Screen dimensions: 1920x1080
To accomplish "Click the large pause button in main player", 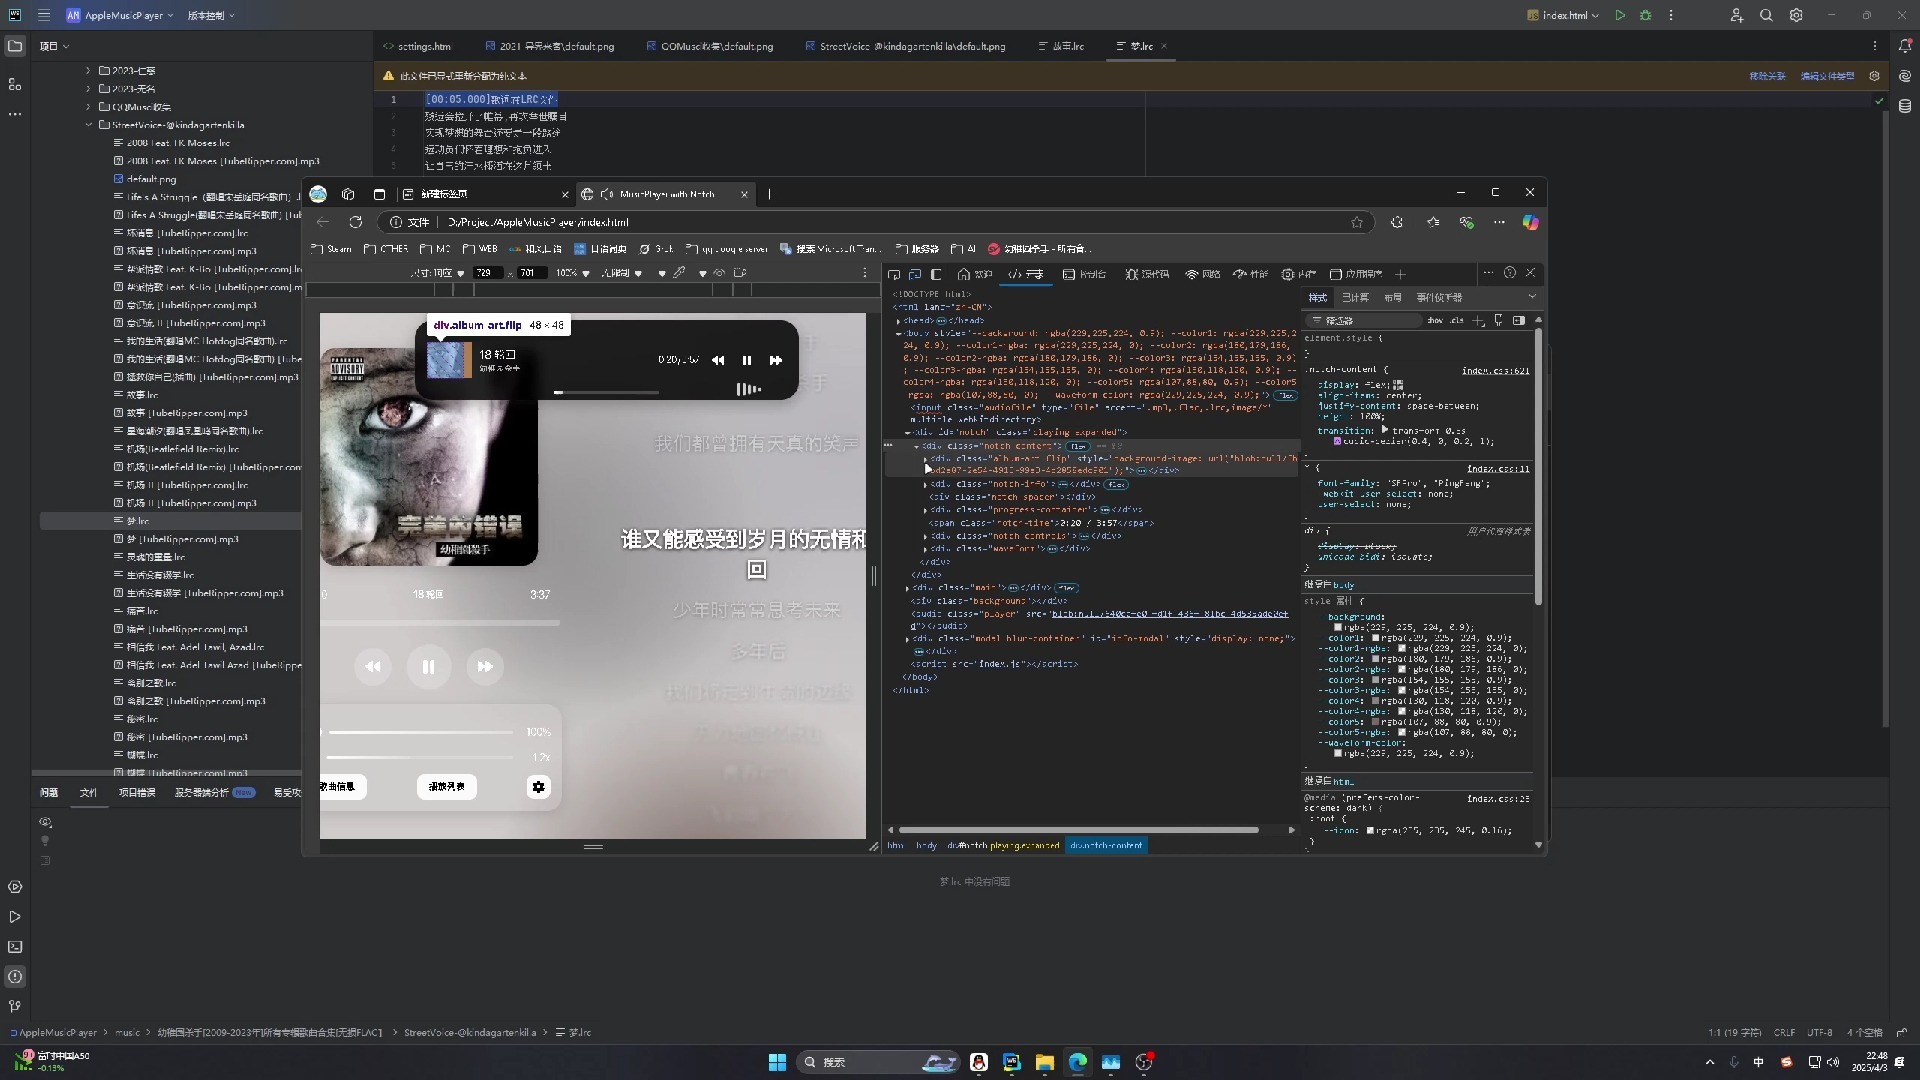I will [x=428, y=667].
